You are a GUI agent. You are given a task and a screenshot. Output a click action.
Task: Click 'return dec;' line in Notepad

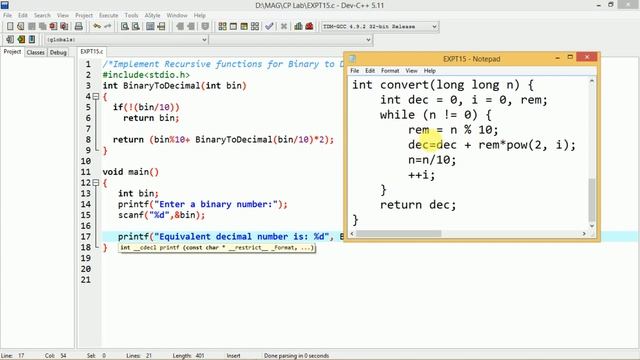click(x=418, y=204)
